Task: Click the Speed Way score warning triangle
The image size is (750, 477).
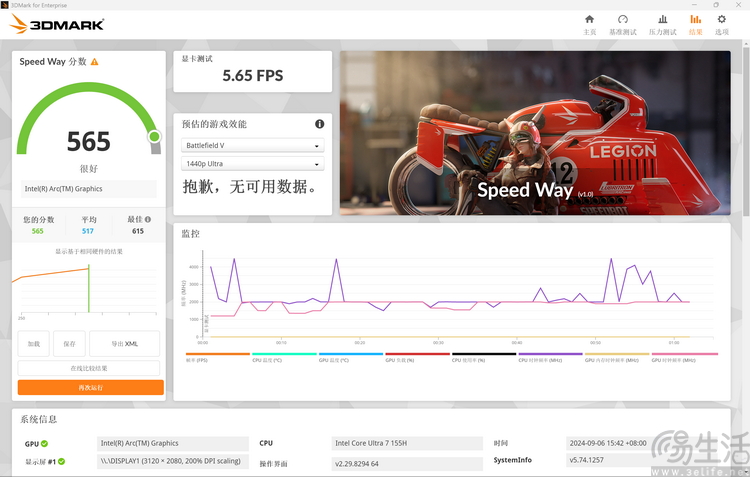Action: pos(94,62)
